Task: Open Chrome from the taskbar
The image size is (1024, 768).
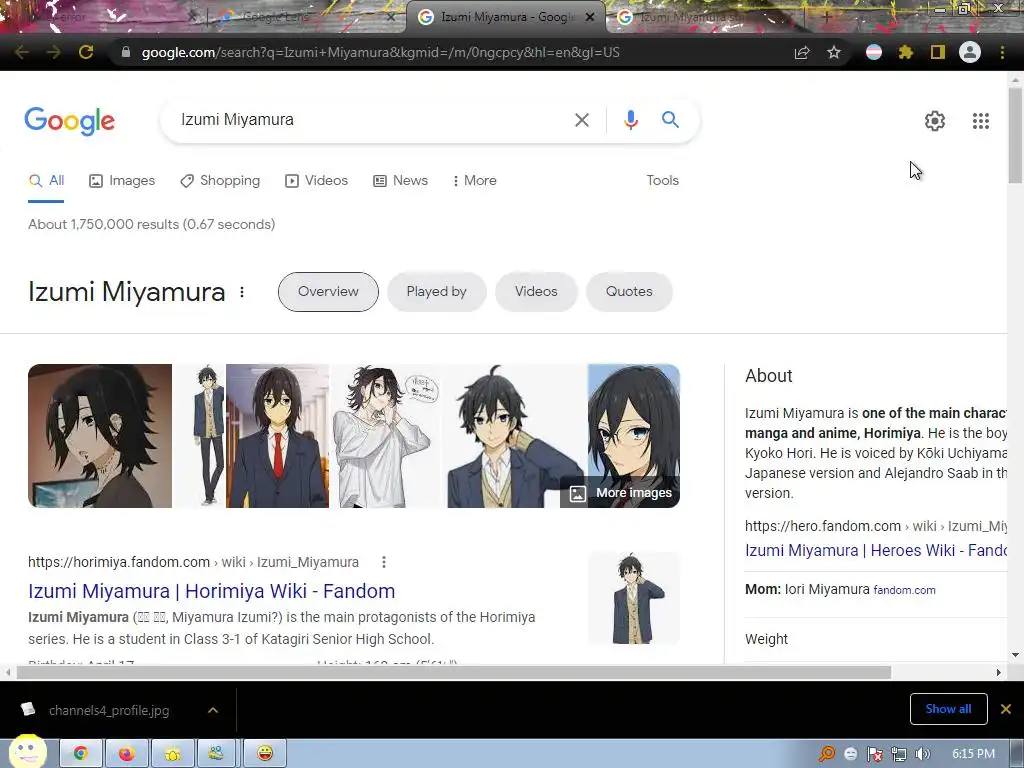Action: [x=81, y=754]
